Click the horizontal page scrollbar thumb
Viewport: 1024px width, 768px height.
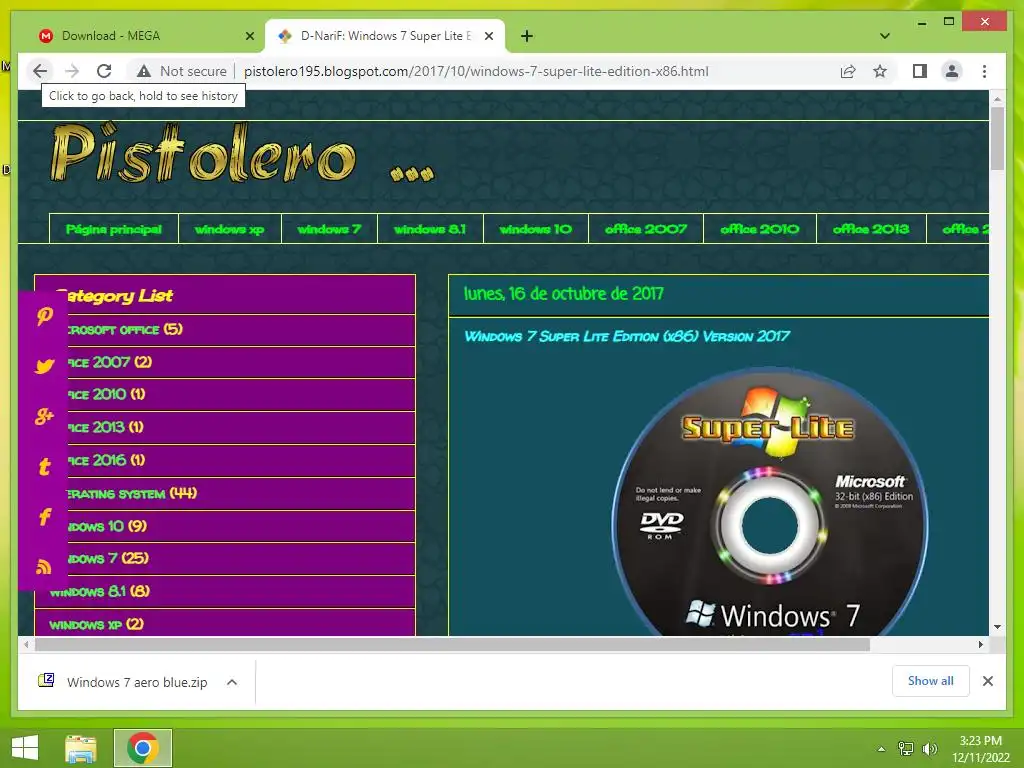pos(452,645)
